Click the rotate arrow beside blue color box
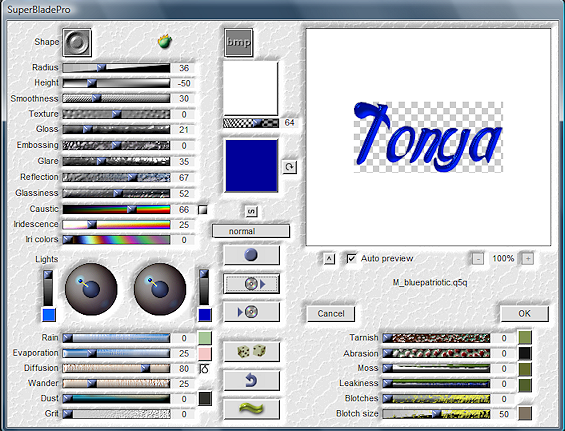The image size is (565, 431). pos(289,167)
